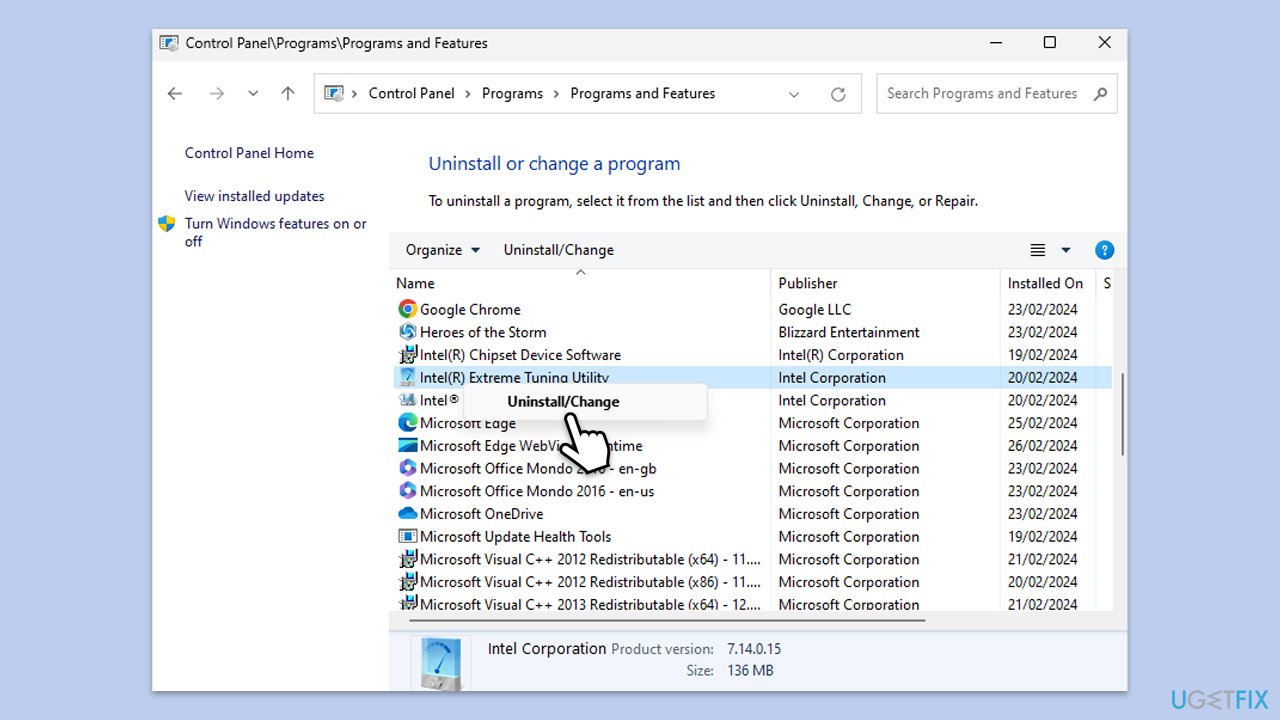The image size is (1280, 720).
Task: Click the shield icon for Windows features
Action: 167,224
